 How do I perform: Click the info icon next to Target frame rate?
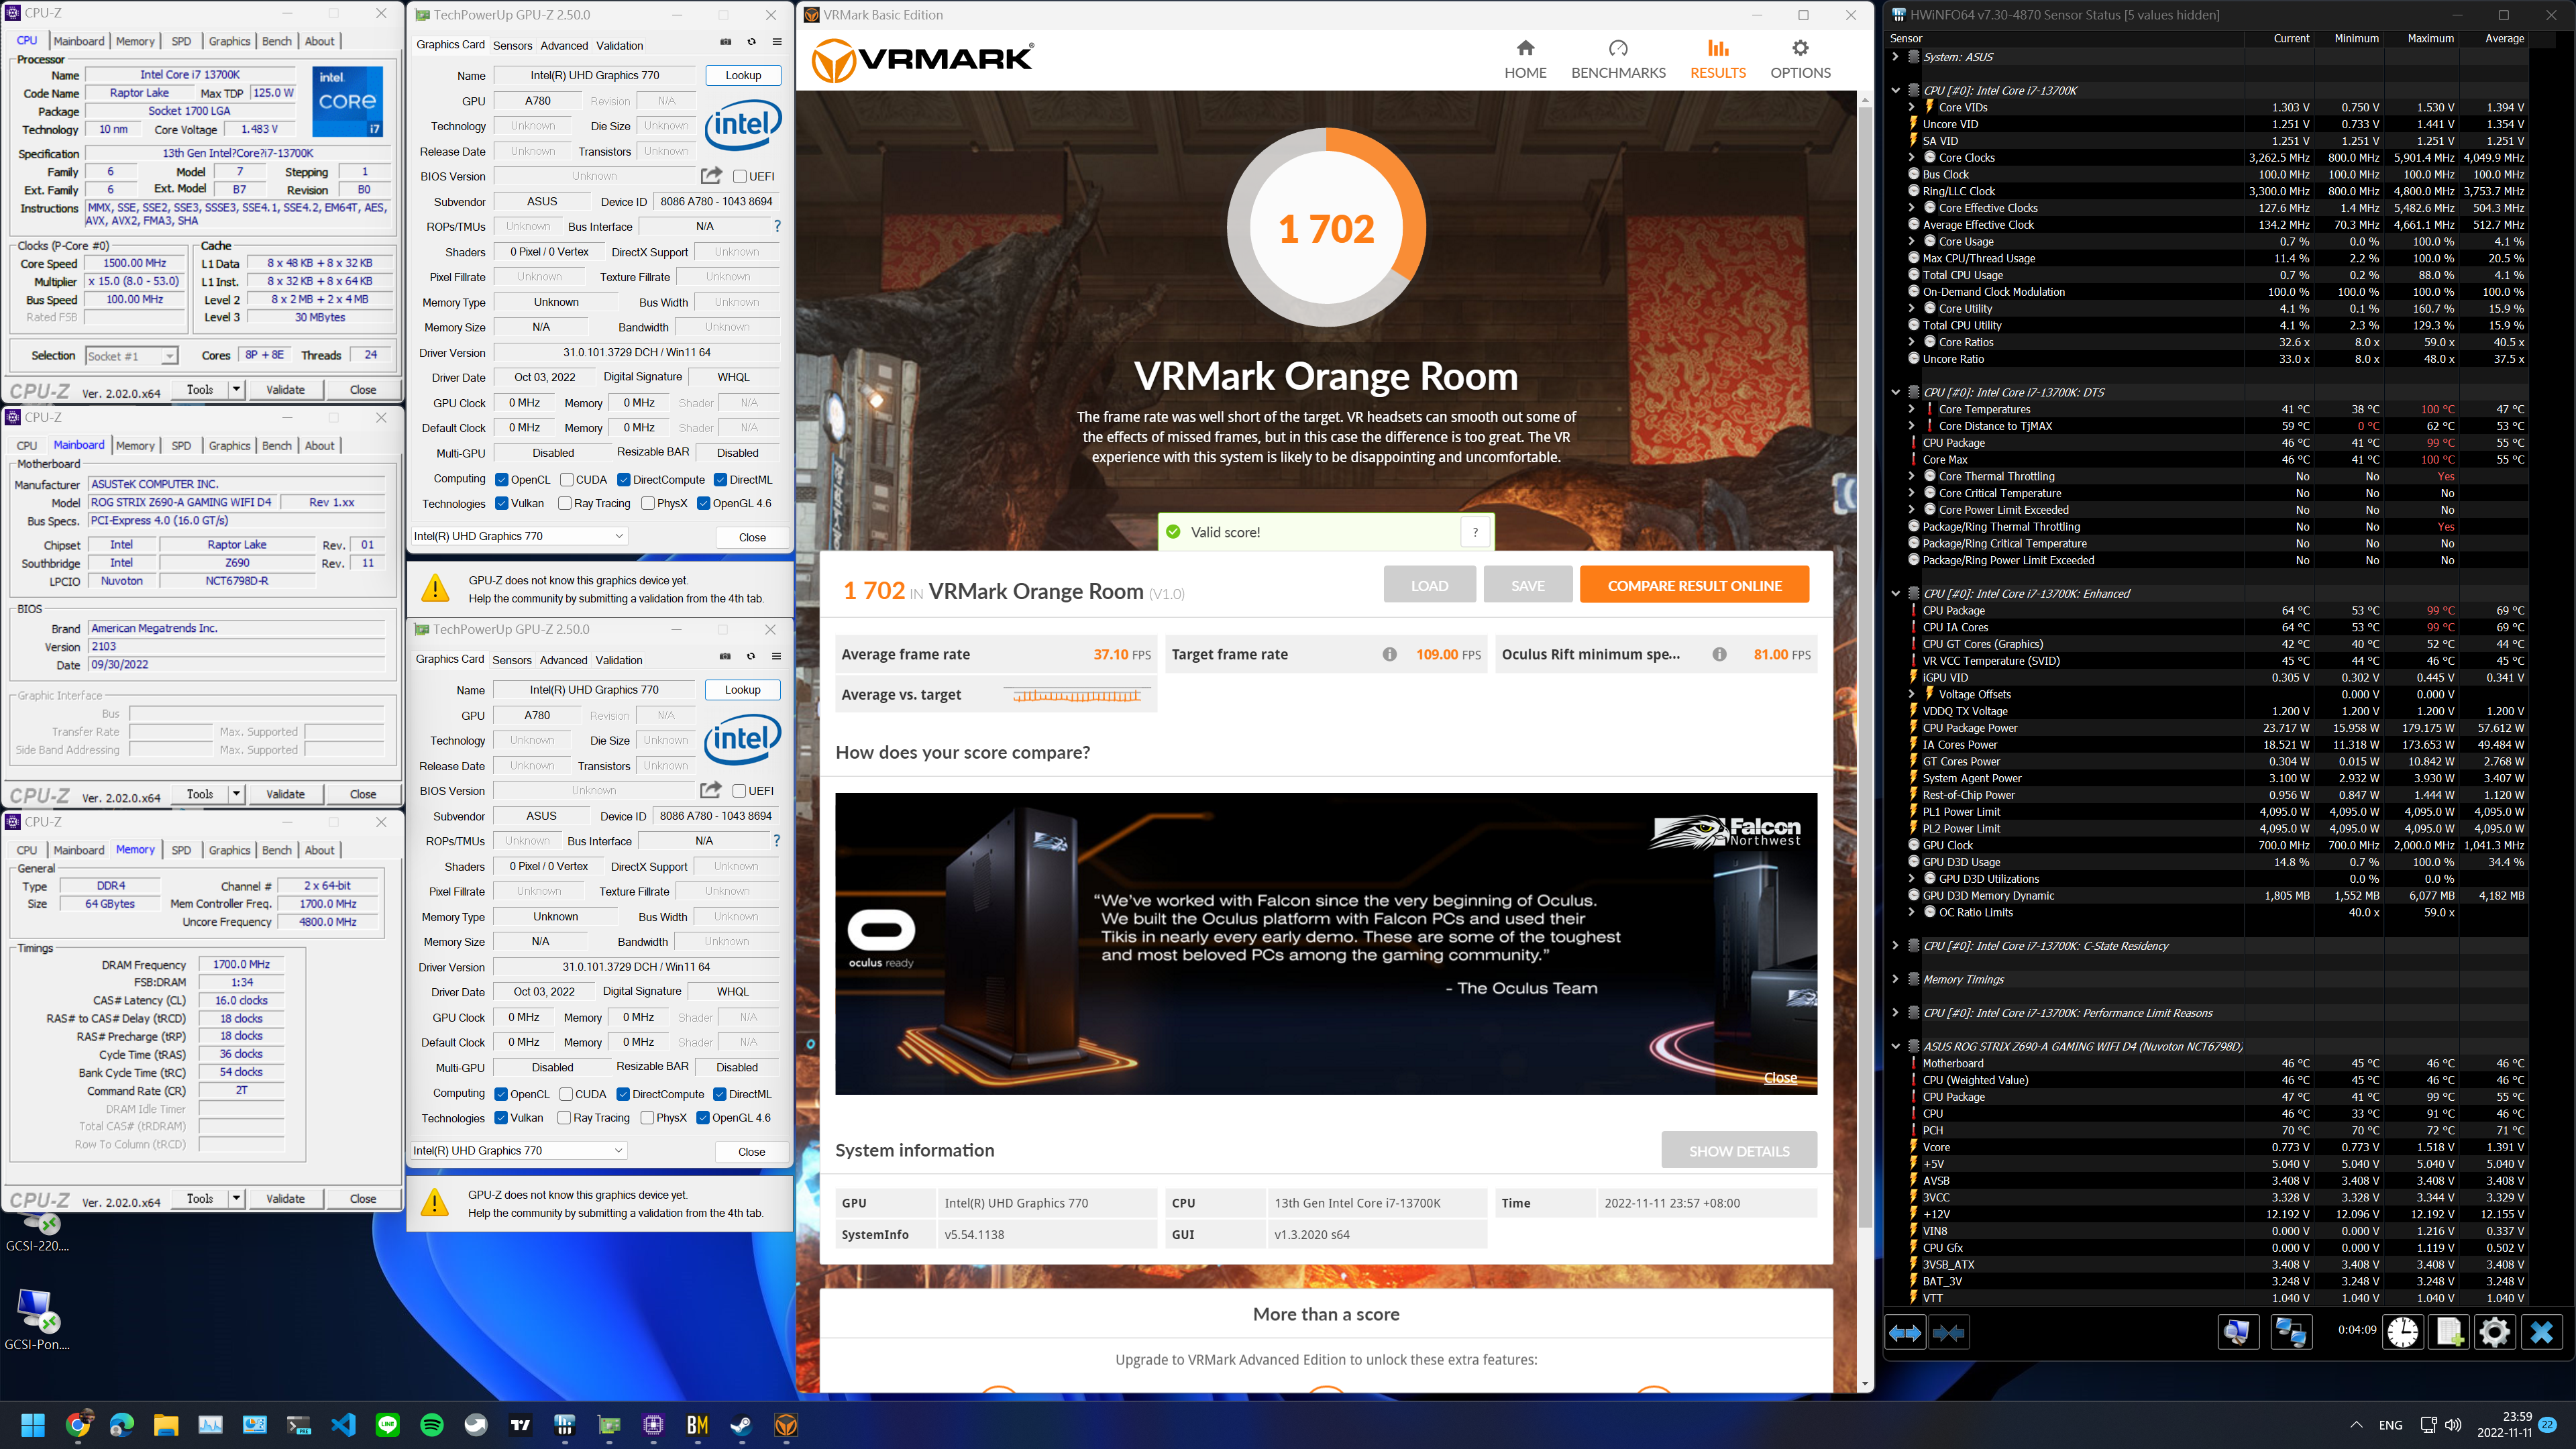coord(1389,654)
